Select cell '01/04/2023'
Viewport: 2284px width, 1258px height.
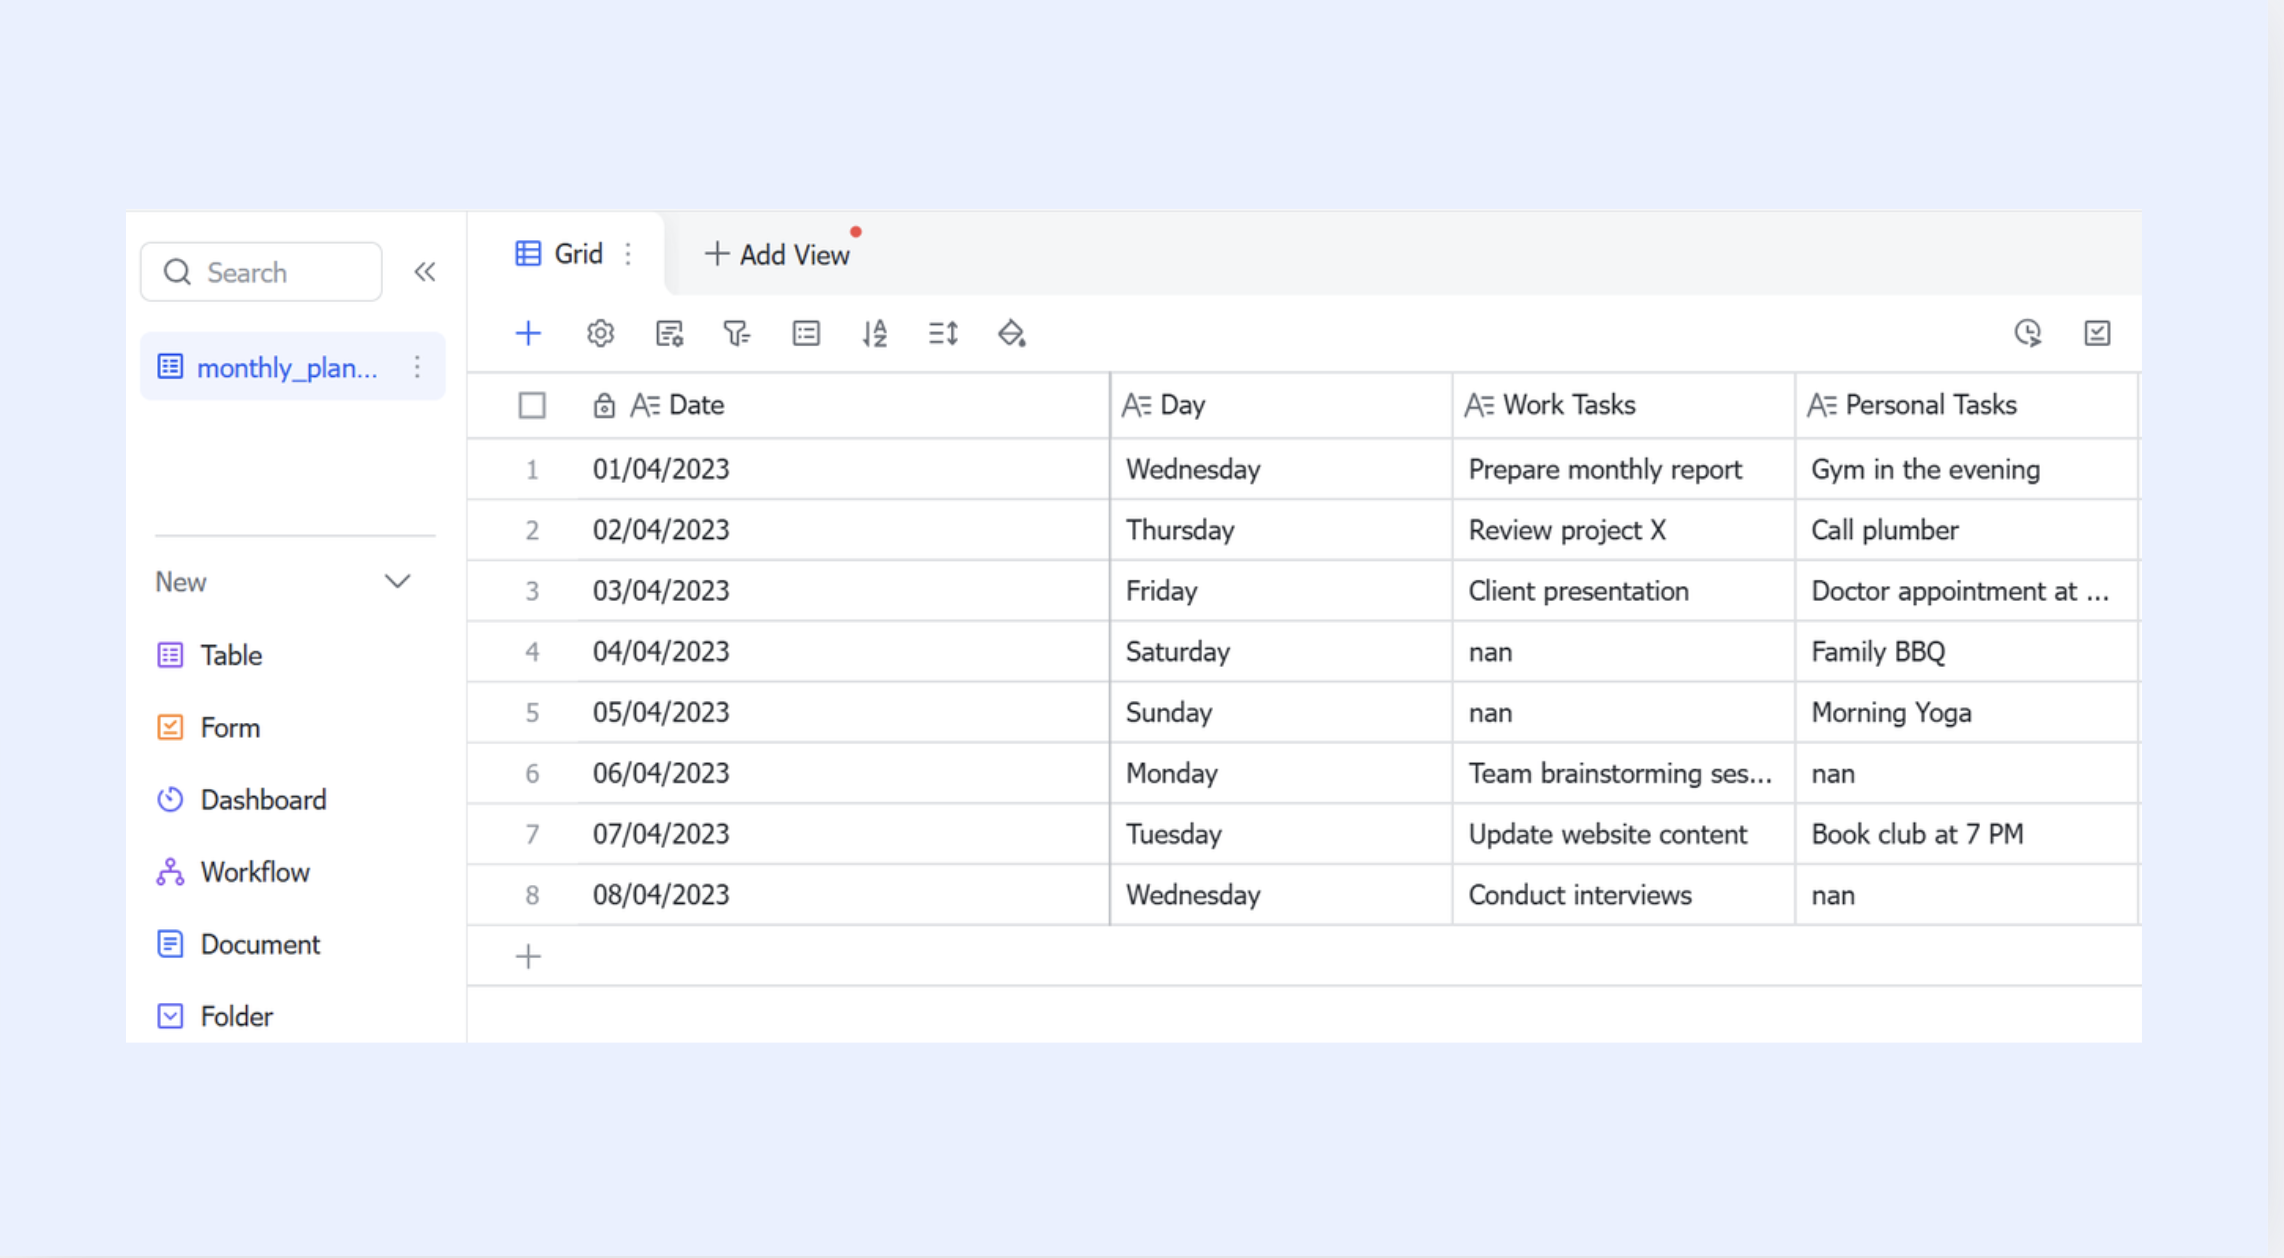(843, 469)
